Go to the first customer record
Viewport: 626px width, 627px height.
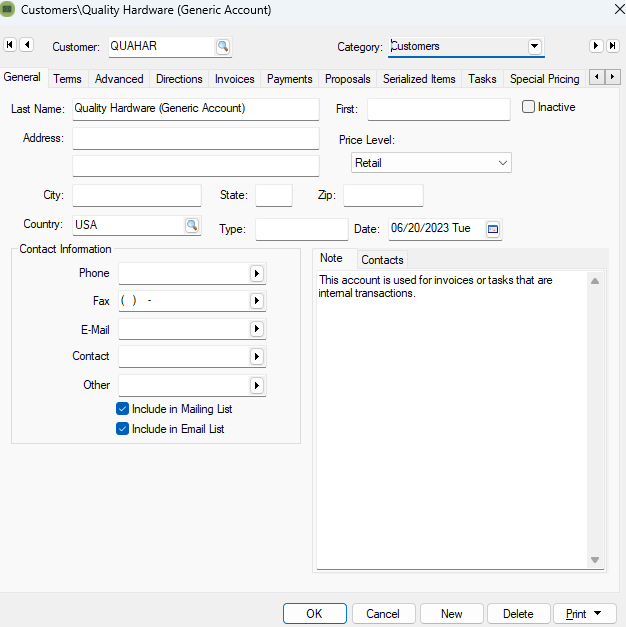[x=10, y=45]
